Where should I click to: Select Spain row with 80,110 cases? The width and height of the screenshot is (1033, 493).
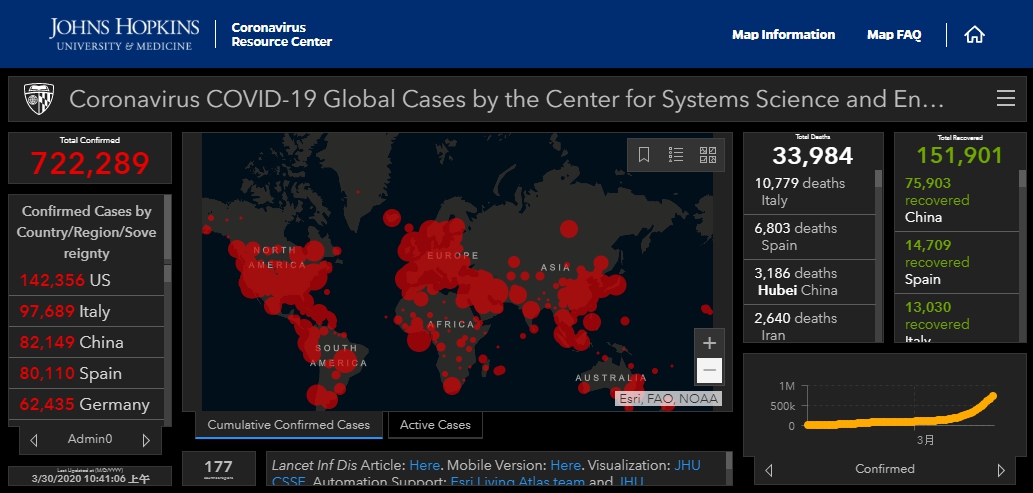86,373
